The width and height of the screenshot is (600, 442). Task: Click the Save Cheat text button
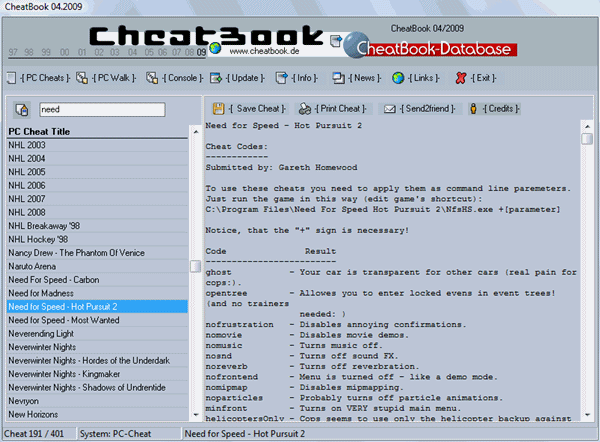pyautogui.click(x=257, y=109)
